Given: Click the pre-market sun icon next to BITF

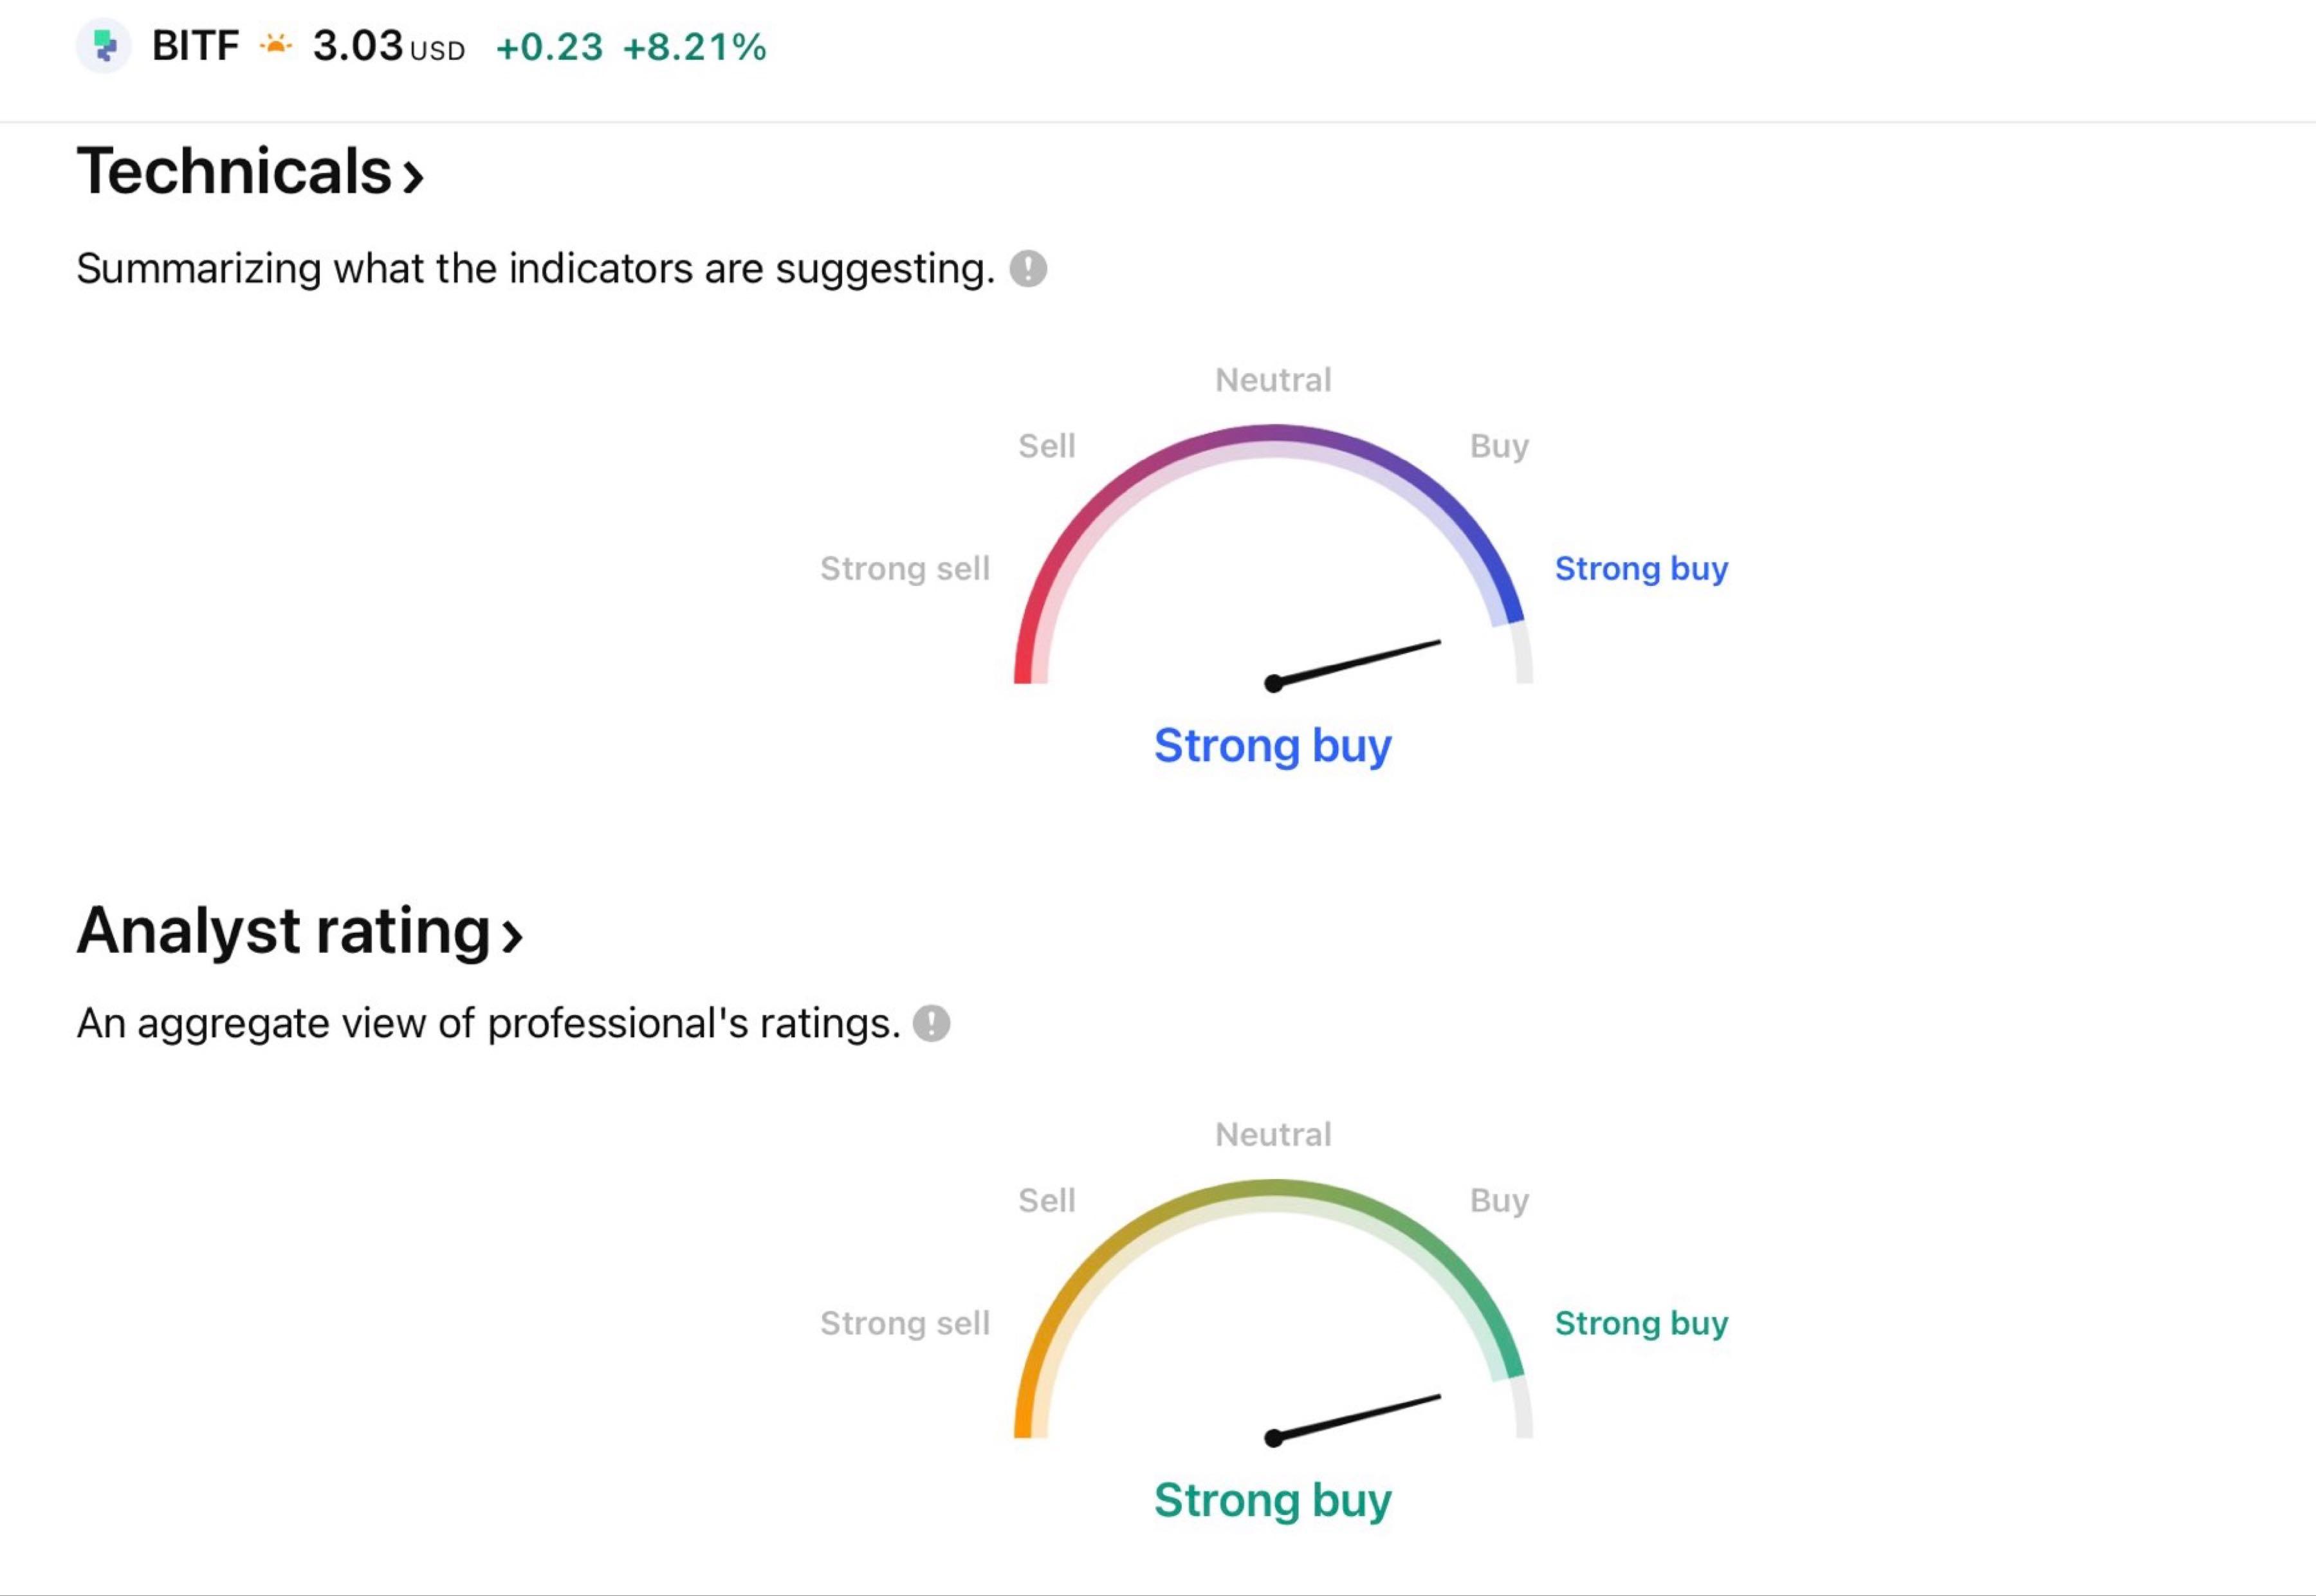Looking at the screenshot, I should [x=275, y=45].
